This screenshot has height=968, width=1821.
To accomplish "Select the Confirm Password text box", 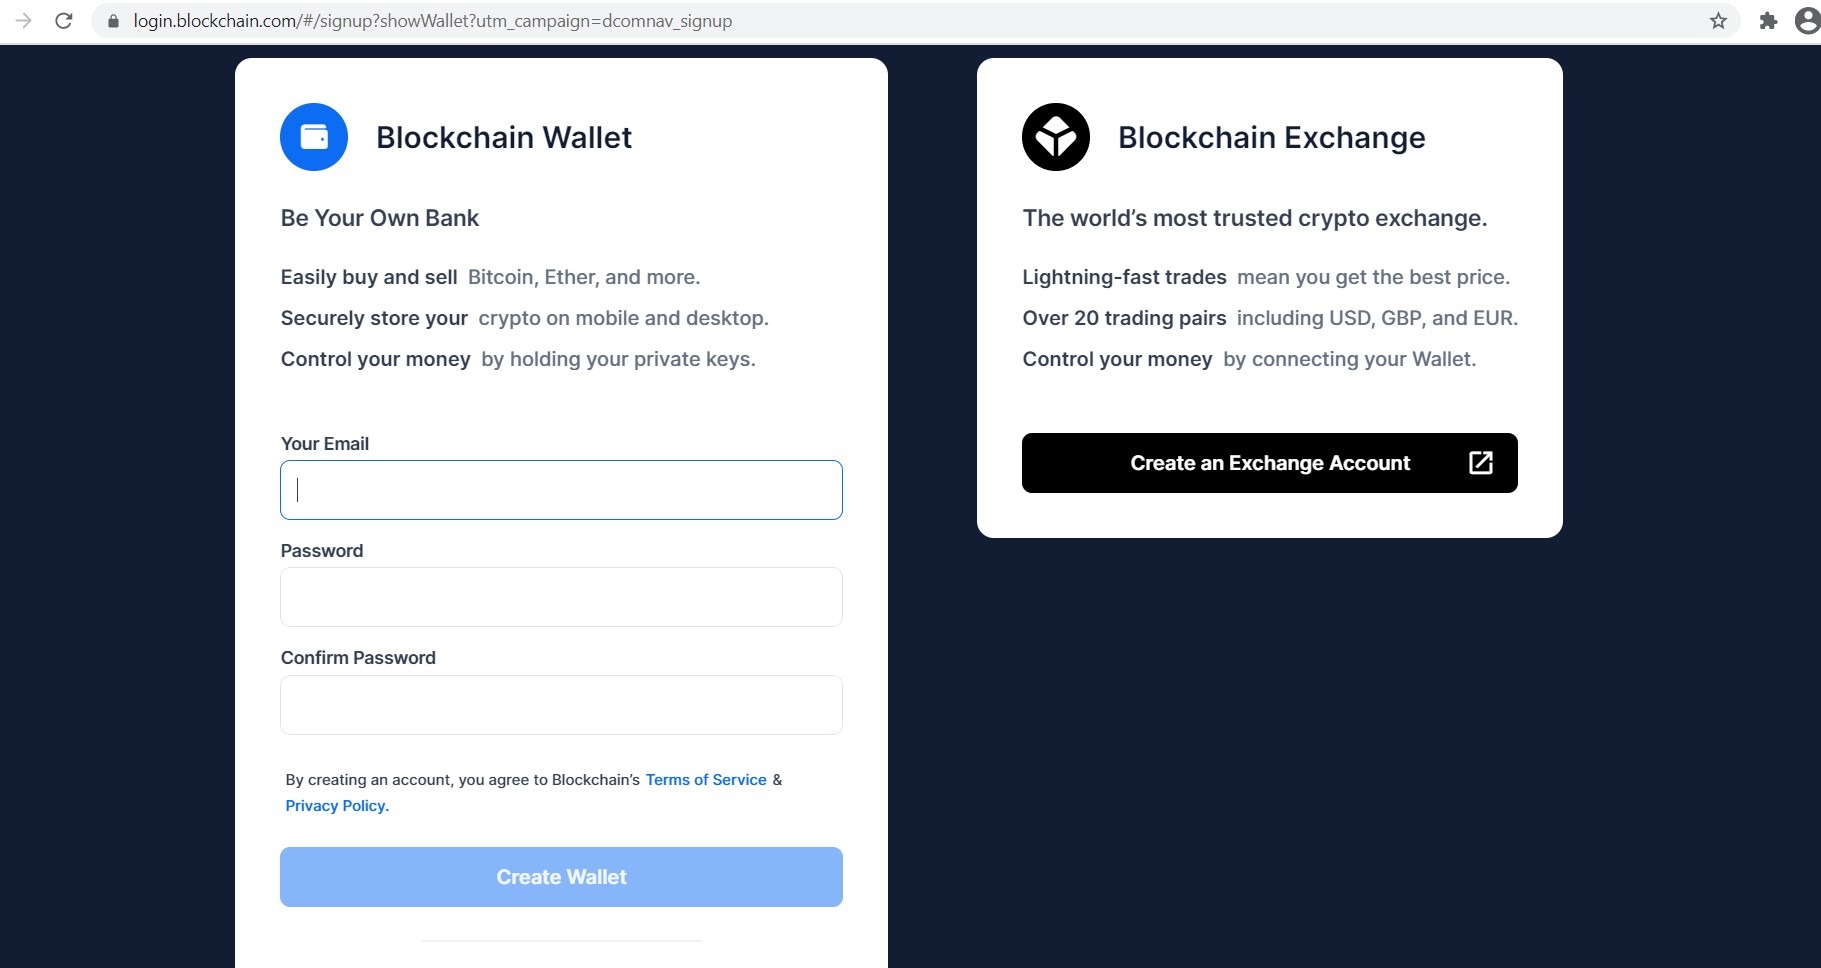I will click(x=561, y=705).
